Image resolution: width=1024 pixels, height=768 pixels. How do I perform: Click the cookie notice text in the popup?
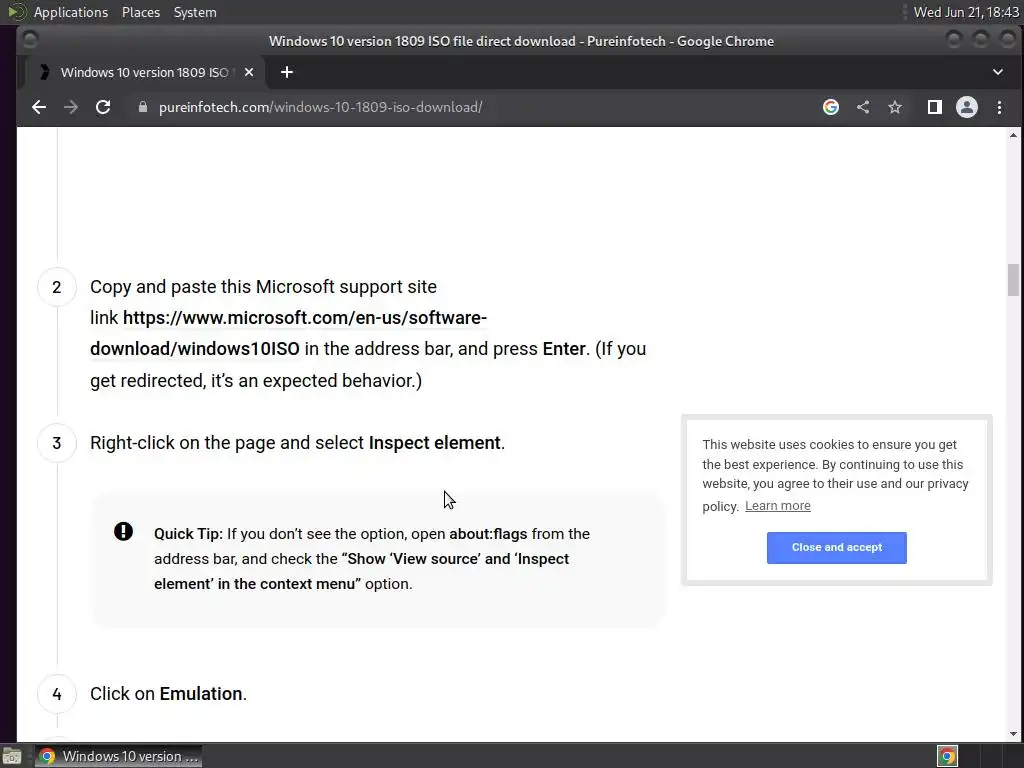[x=835, y=475]
